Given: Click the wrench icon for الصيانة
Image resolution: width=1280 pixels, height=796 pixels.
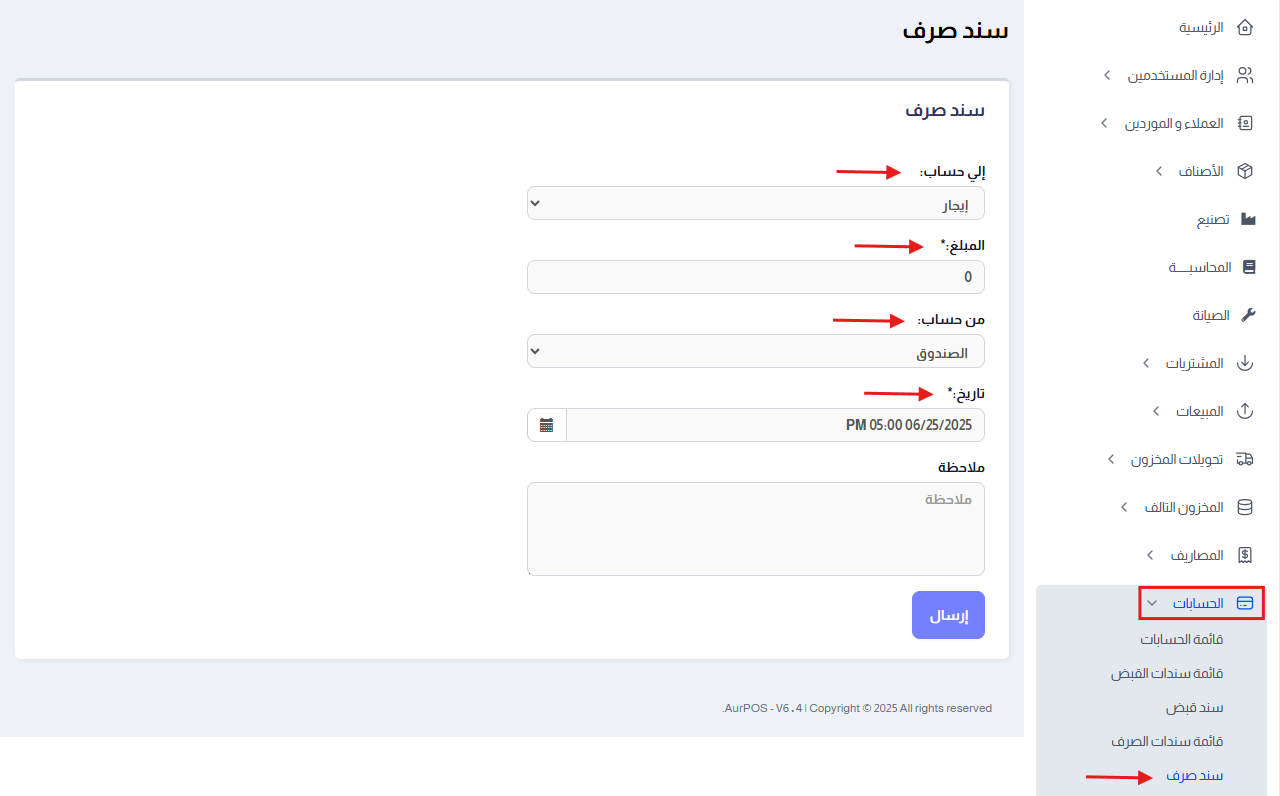Looking at the screenshot, I should coord(1248,315).
